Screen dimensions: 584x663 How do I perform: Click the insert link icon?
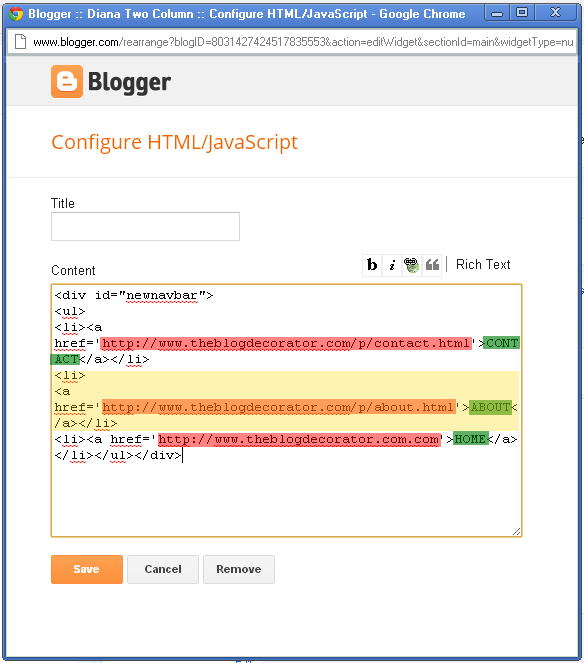click(411, 265)
